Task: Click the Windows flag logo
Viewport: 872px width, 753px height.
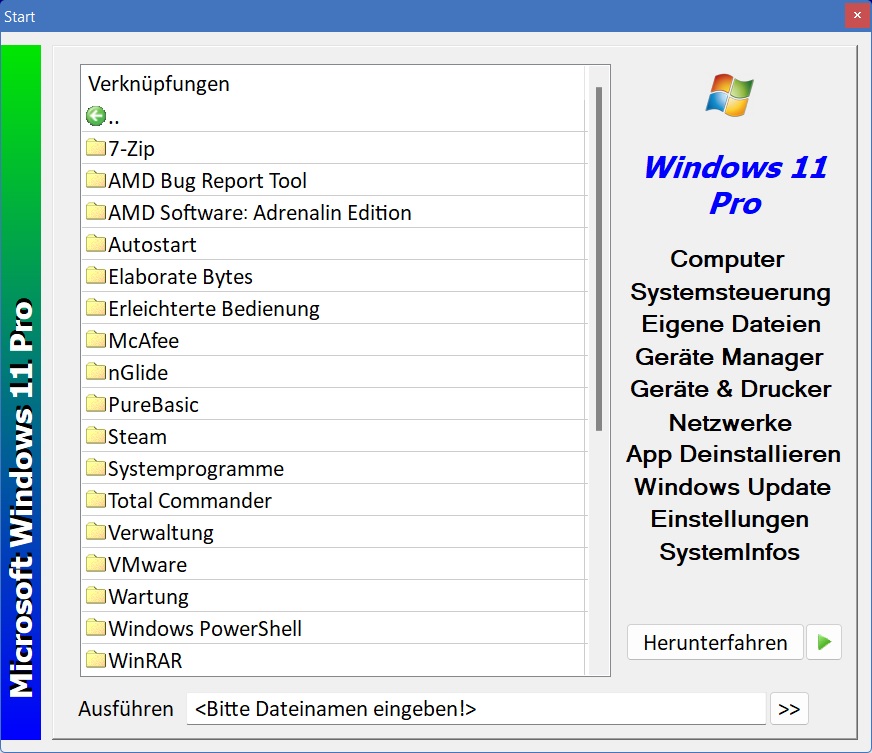Action: [x=730, y=96]
